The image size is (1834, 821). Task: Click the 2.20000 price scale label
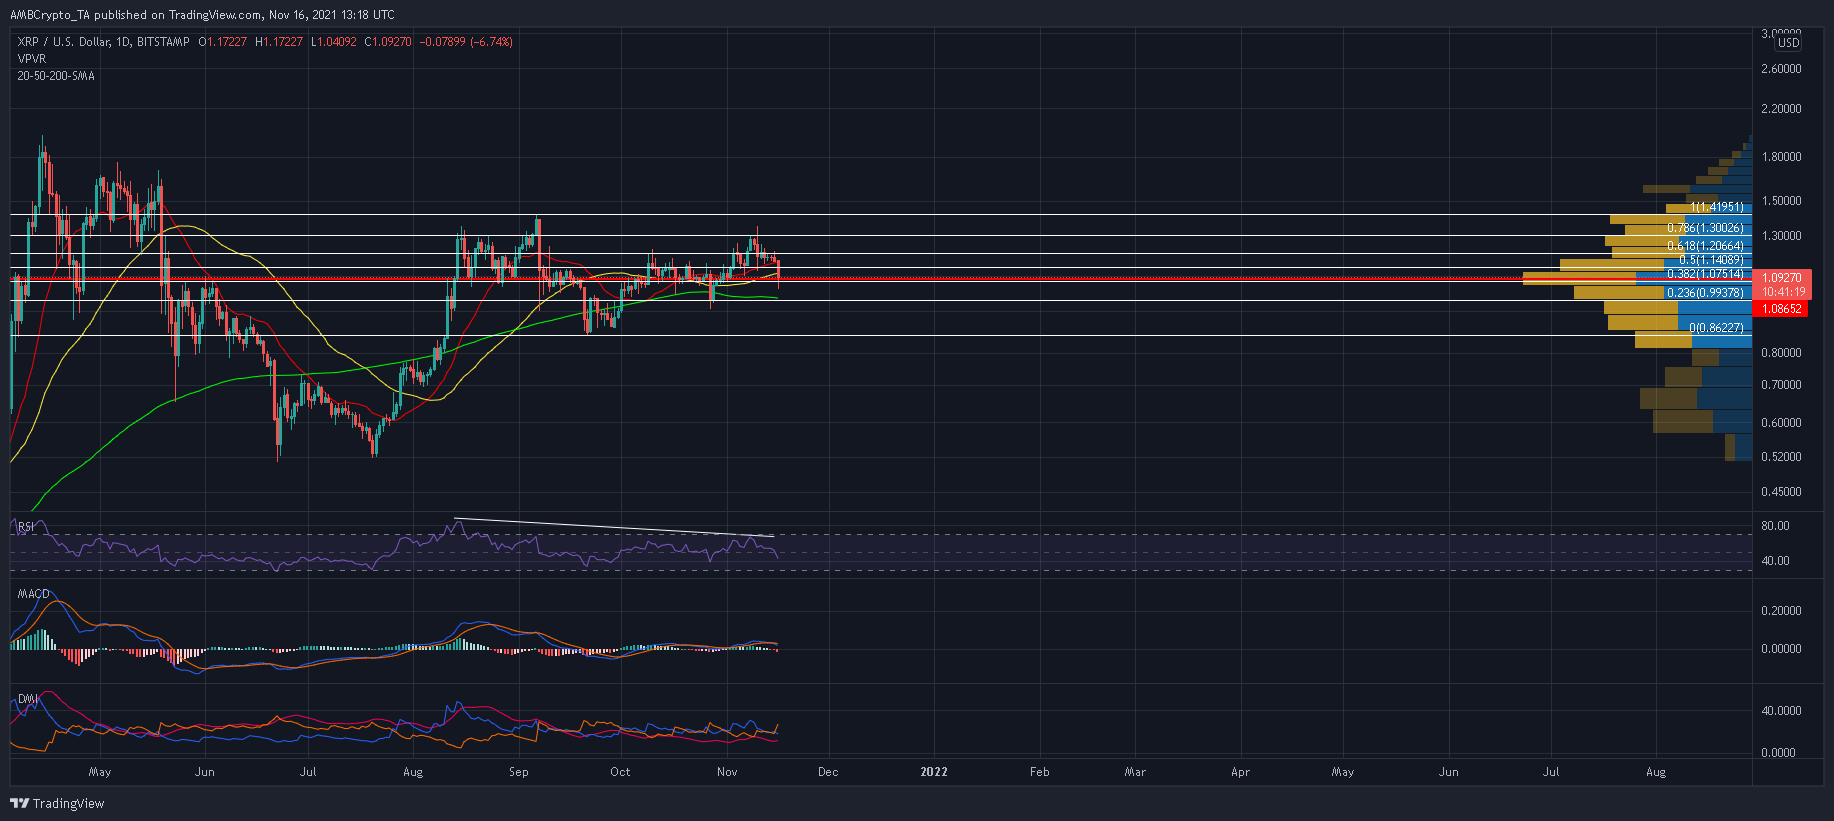click(x=1781, y=109)
